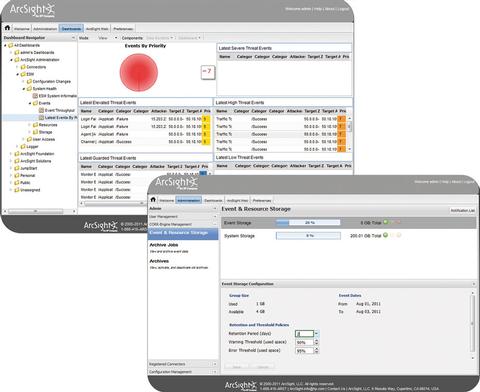Click the Warning Threshold 90% field
The width and height of the screenshot is (480, 392).
coord(305,342)
